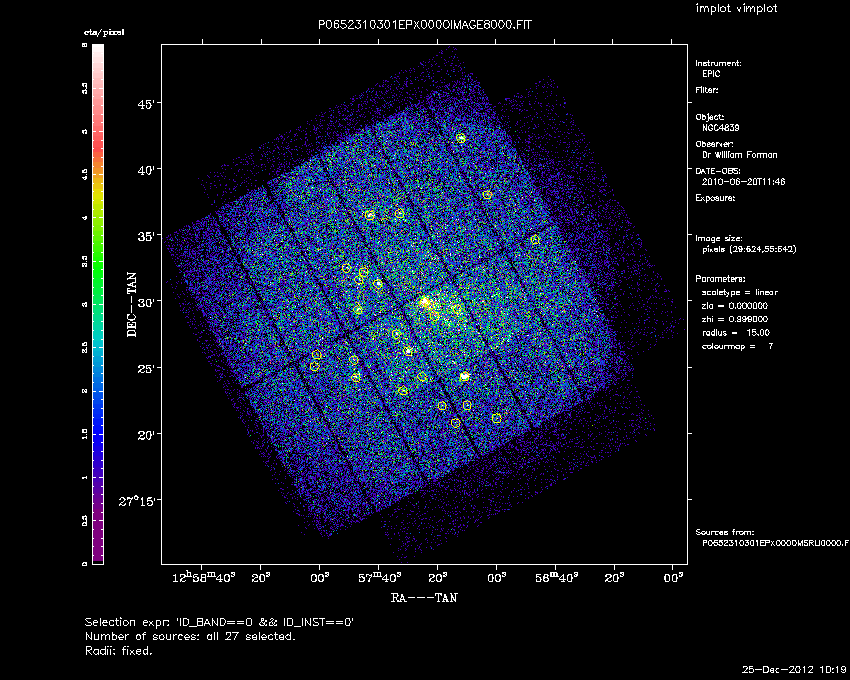Screen dimensions: 850x680
Task: Click the 'DATE-OBS:' heading
Action: pyautogui.click(x=718, y=171)
